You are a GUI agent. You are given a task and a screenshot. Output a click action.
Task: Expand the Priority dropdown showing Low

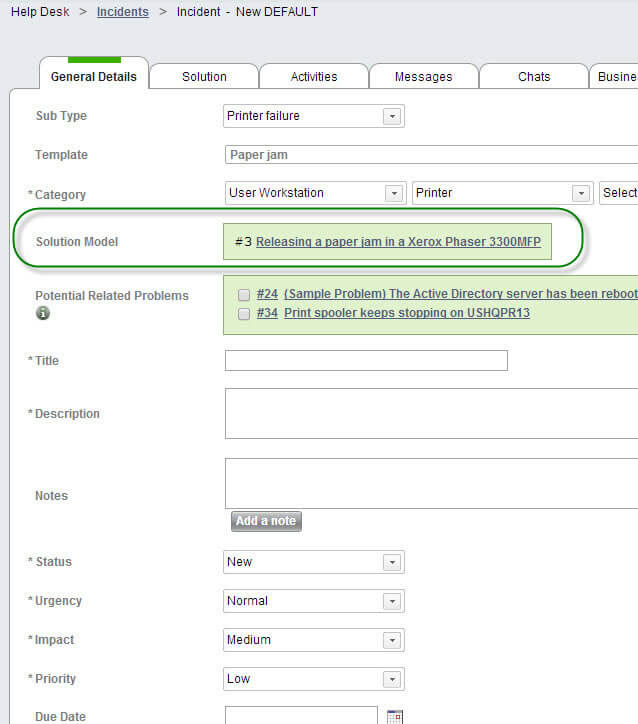point(393,679)
